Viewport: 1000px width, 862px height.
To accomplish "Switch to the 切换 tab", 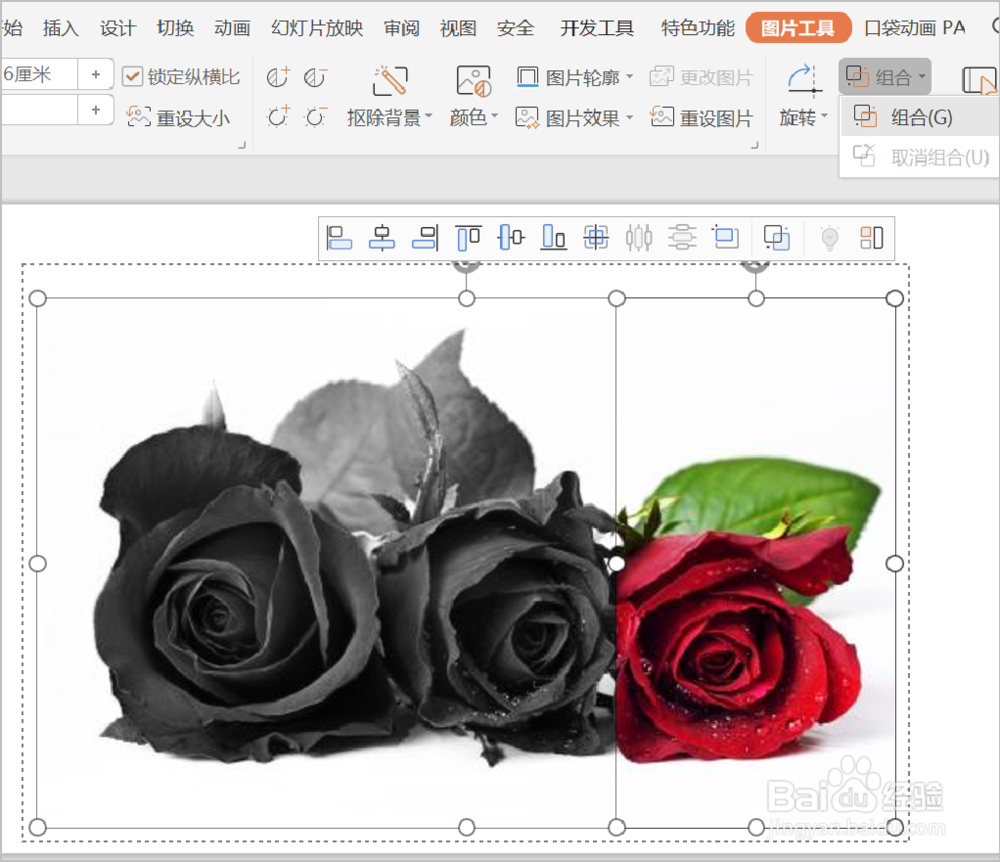I will pos(175,28).
